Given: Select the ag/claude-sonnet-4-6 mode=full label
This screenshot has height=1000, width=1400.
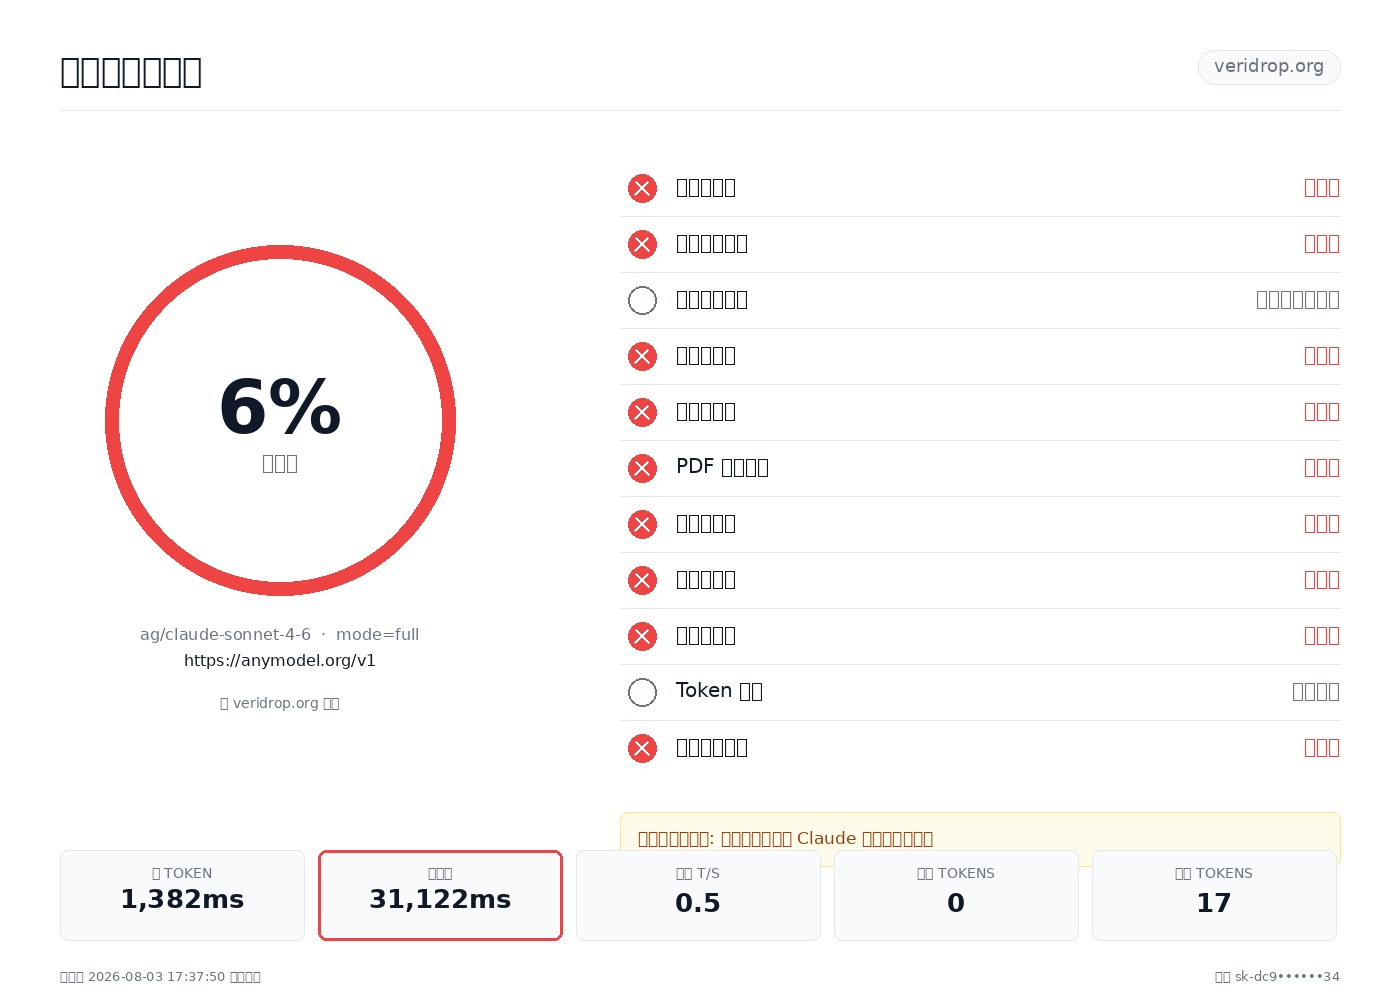Looking at the screenshot, I should [280, 634].
